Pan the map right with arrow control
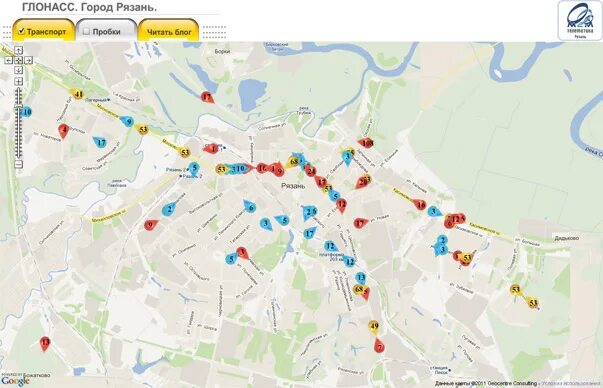The height and width of the screenshot is (388, 603). [x=28, y=60]
